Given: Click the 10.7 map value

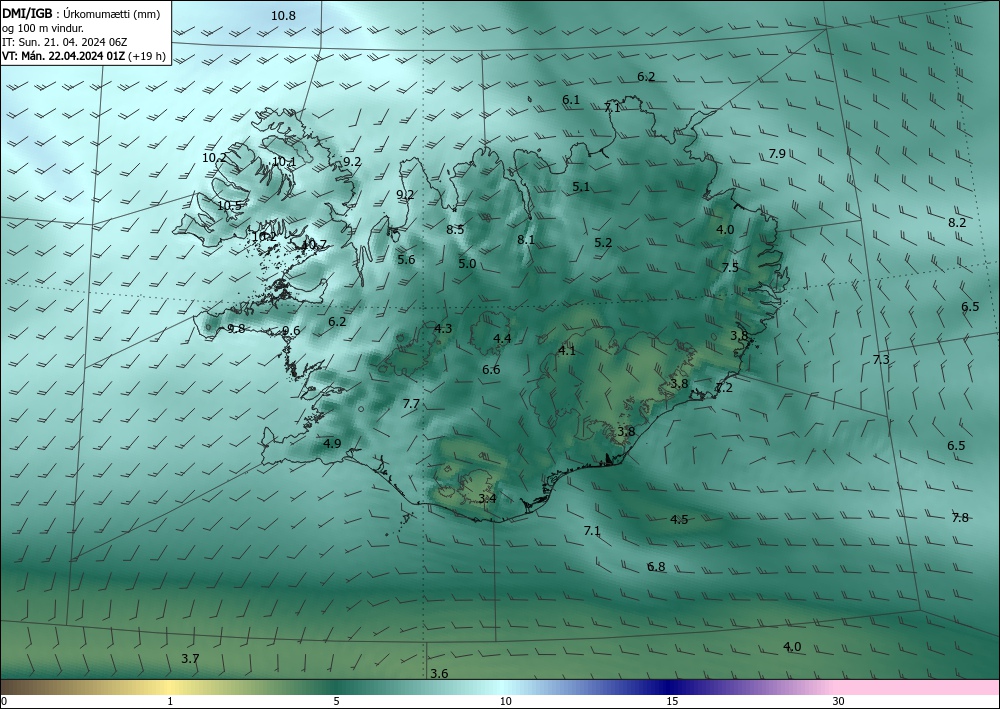Looking at the screenshot, I should pos(314,244).
